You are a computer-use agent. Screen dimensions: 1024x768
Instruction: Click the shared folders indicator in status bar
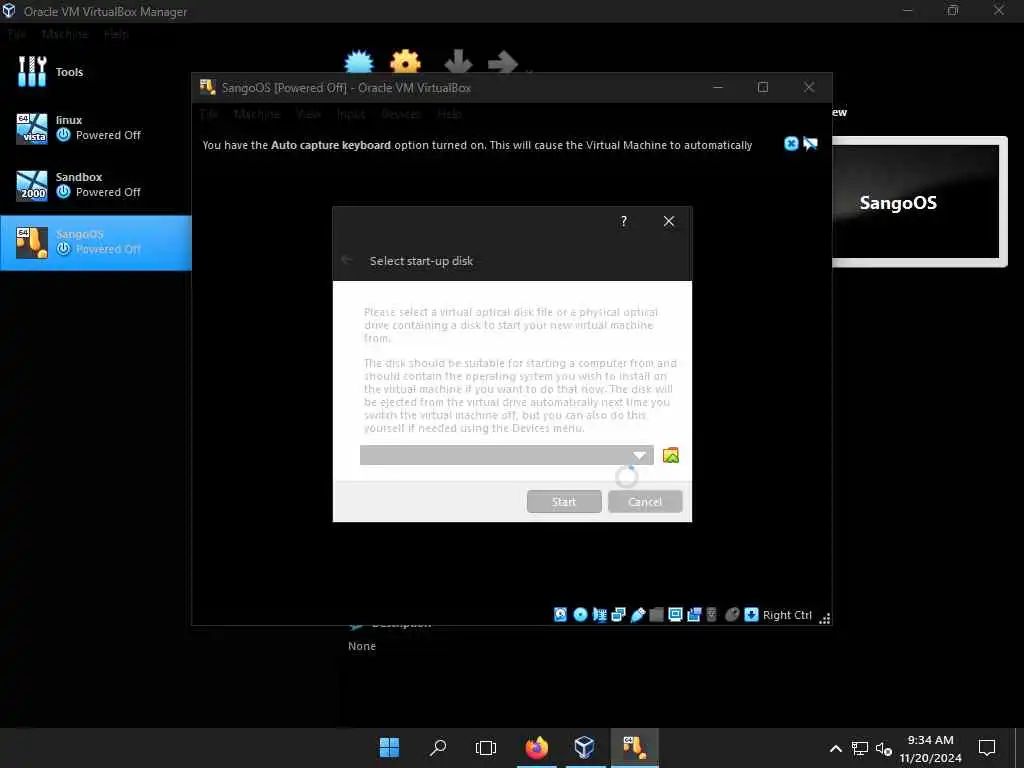656,615
